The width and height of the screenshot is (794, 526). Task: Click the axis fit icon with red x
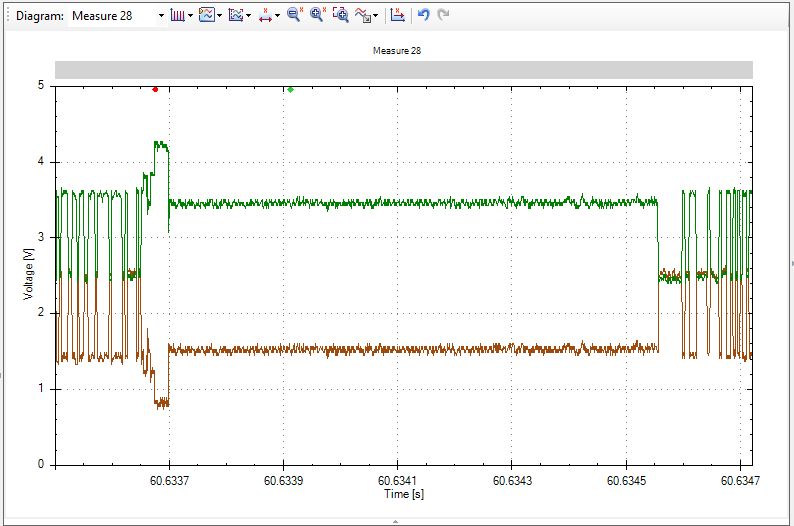point(398,15)
